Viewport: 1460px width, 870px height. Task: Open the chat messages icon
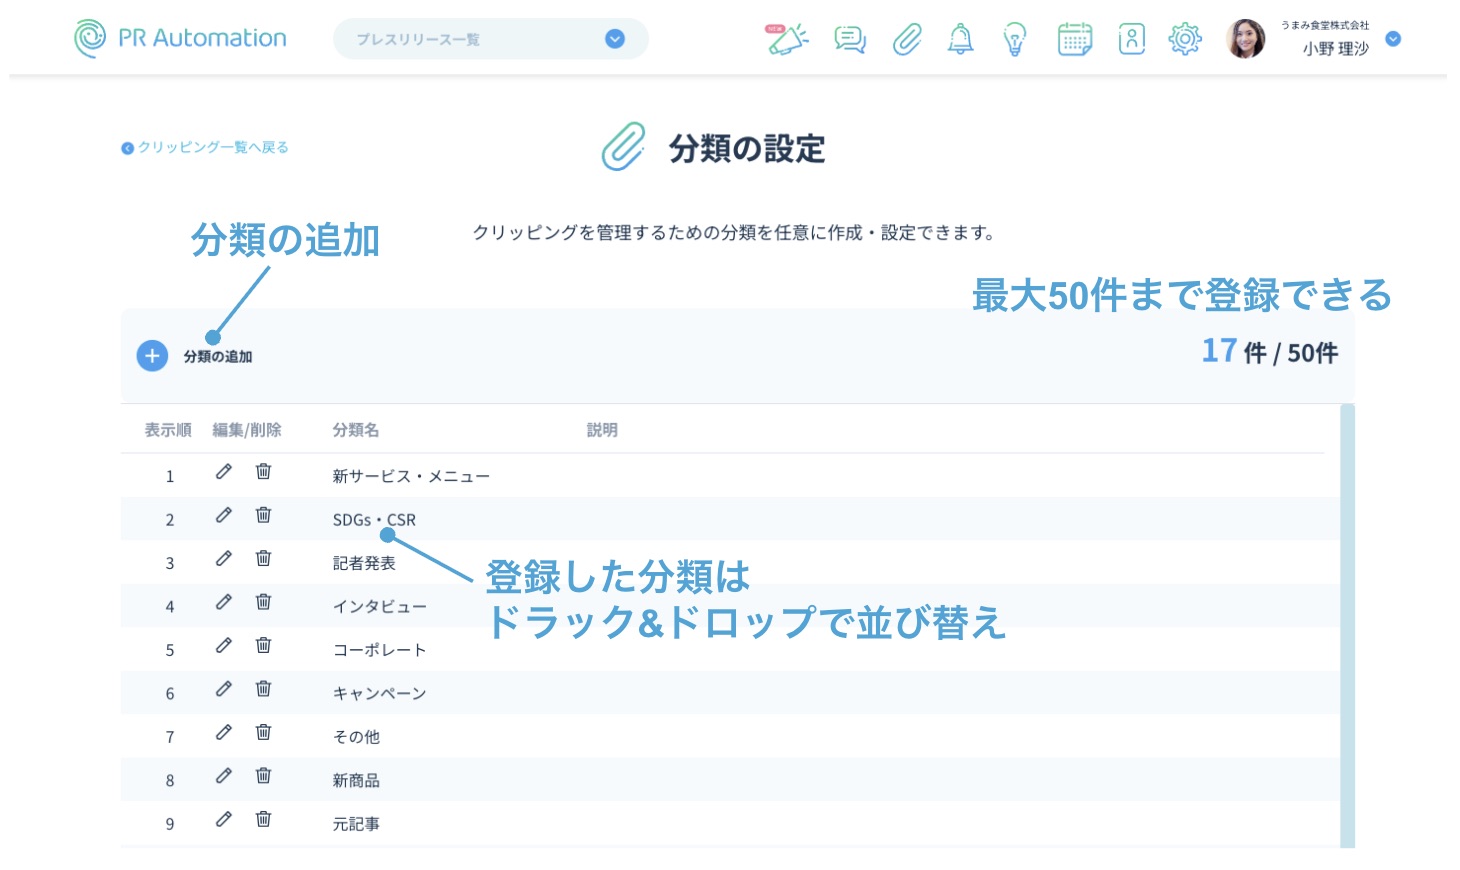tap(849, 39)
